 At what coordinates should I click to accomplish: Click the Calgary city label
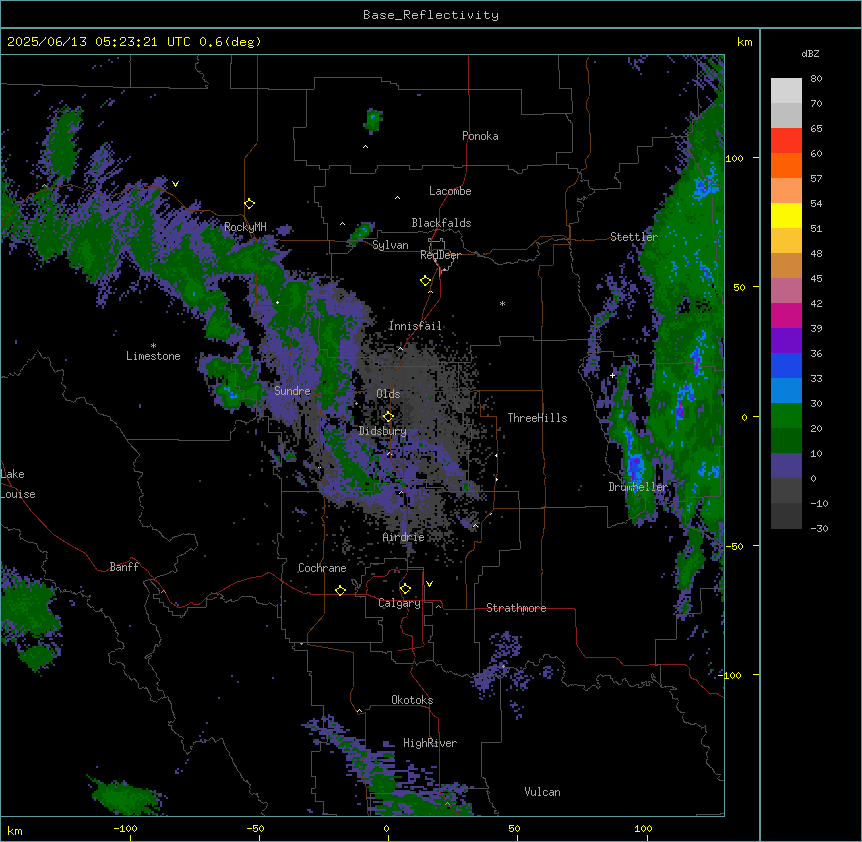click(400, 603)
